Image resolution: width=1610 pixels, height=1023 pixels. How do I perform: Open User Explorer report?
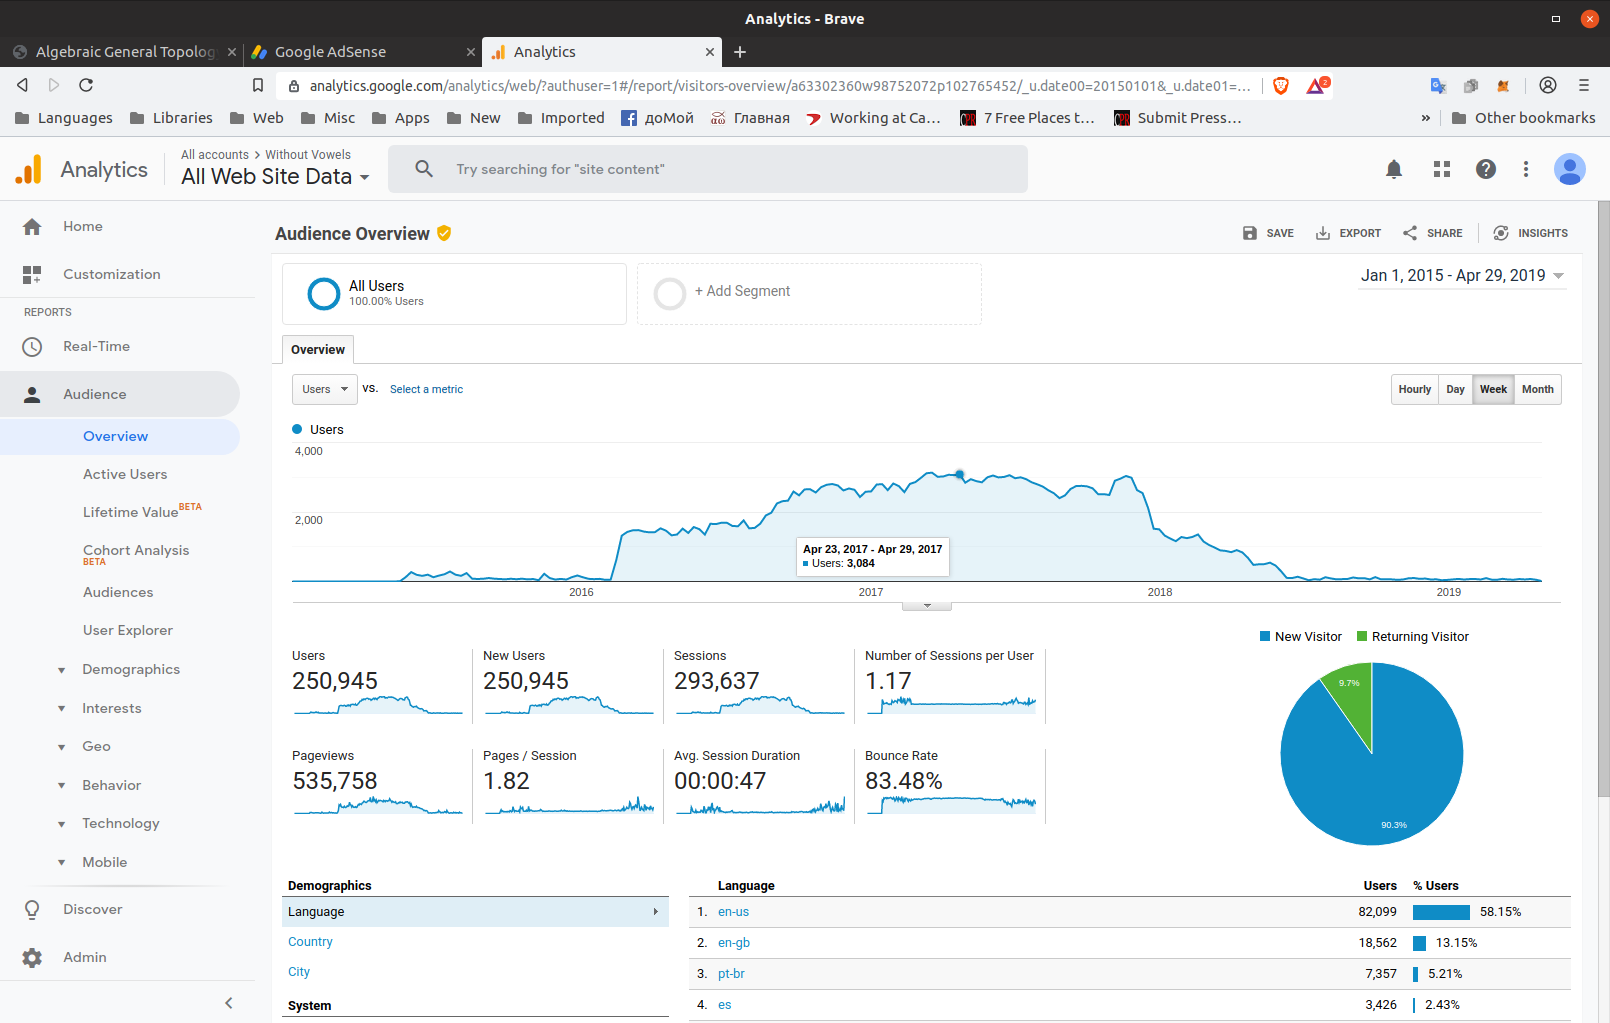pyautogui.click(x=128, y=630)
